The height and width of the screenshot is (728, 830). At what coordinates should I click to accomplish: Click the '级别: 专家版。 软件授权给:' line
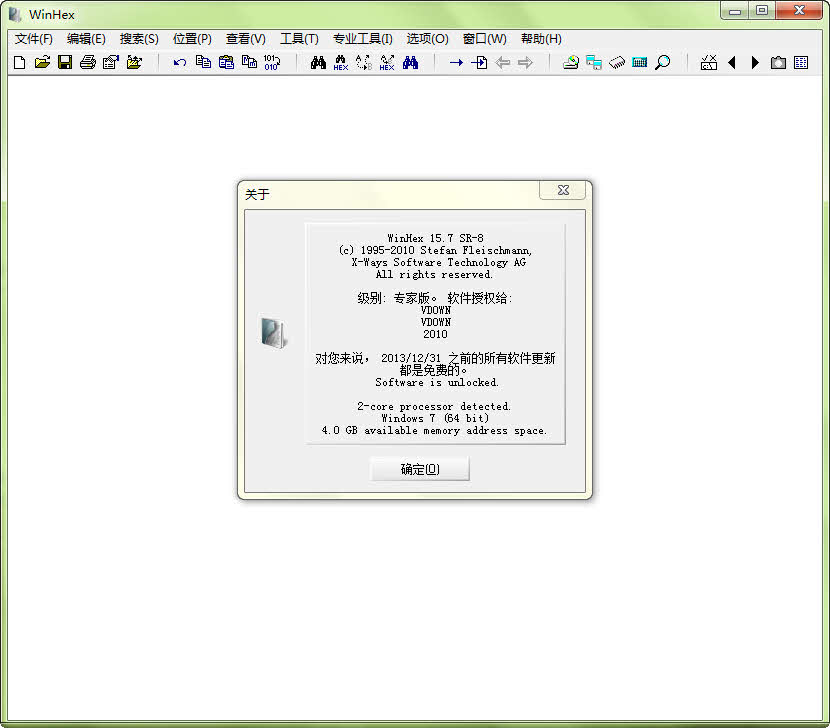pos(435,298)
